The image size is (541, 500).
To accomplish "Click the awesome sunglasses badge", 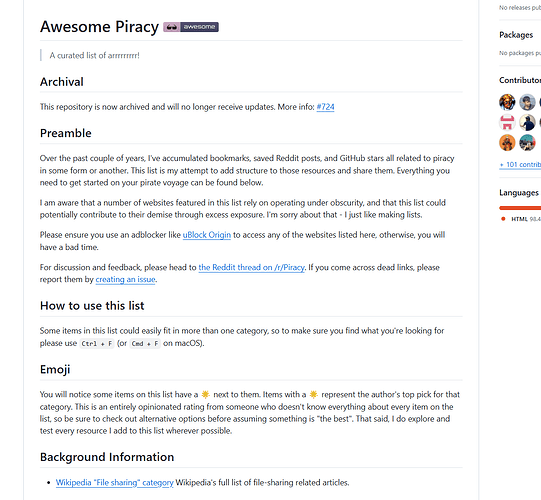I will 191,27.
